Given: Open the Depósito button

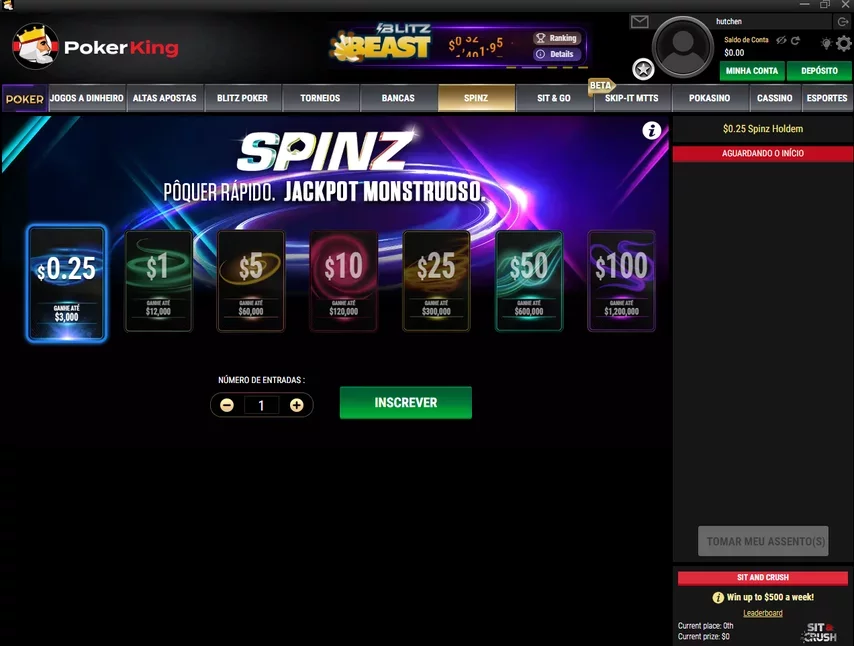Looking at the screenshot, I should [819, 71].
